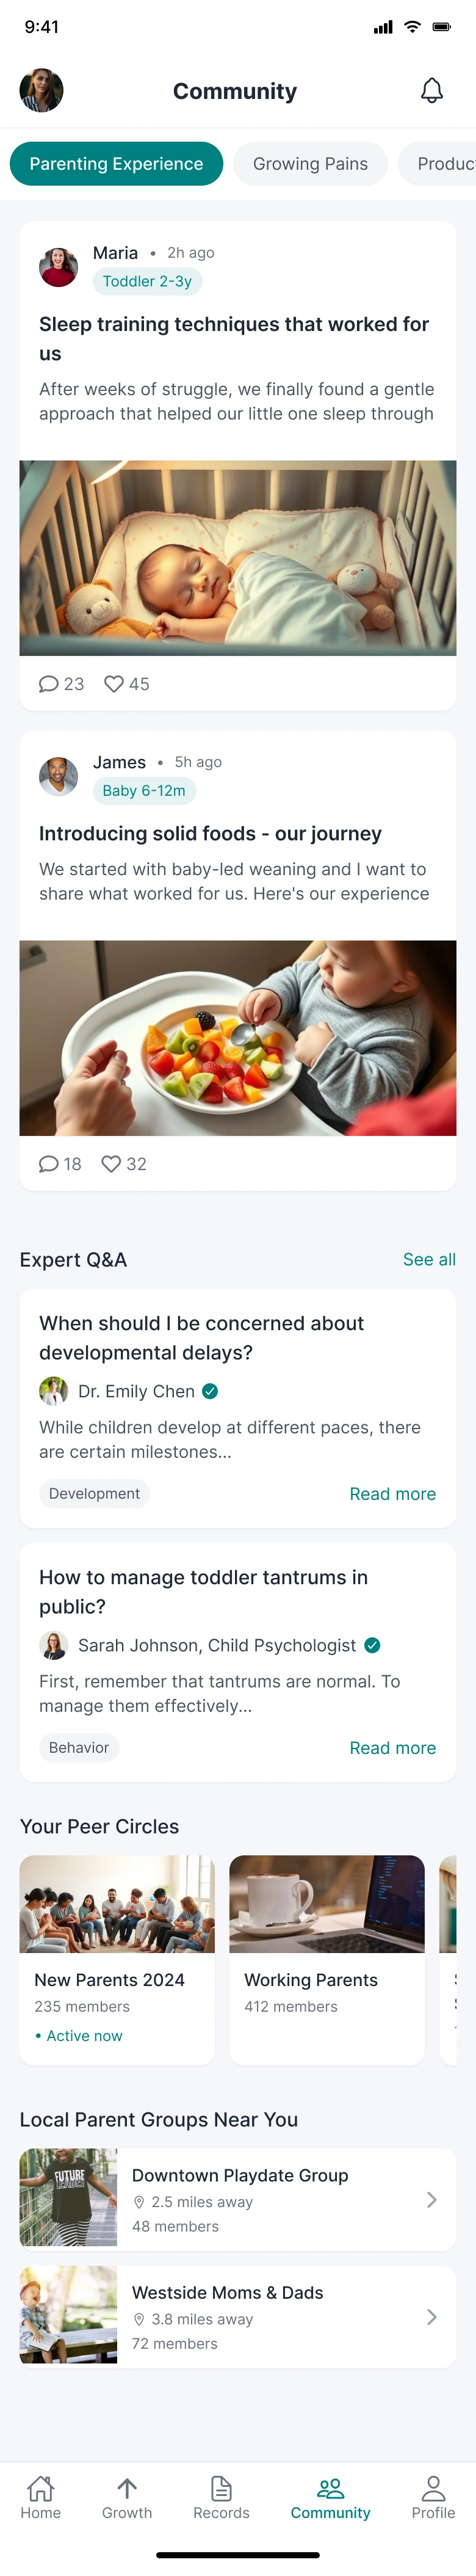Open Profile tab in bottom bar
The height and width of the screenshot is (2576, 476).
[x=433, y=2497]
